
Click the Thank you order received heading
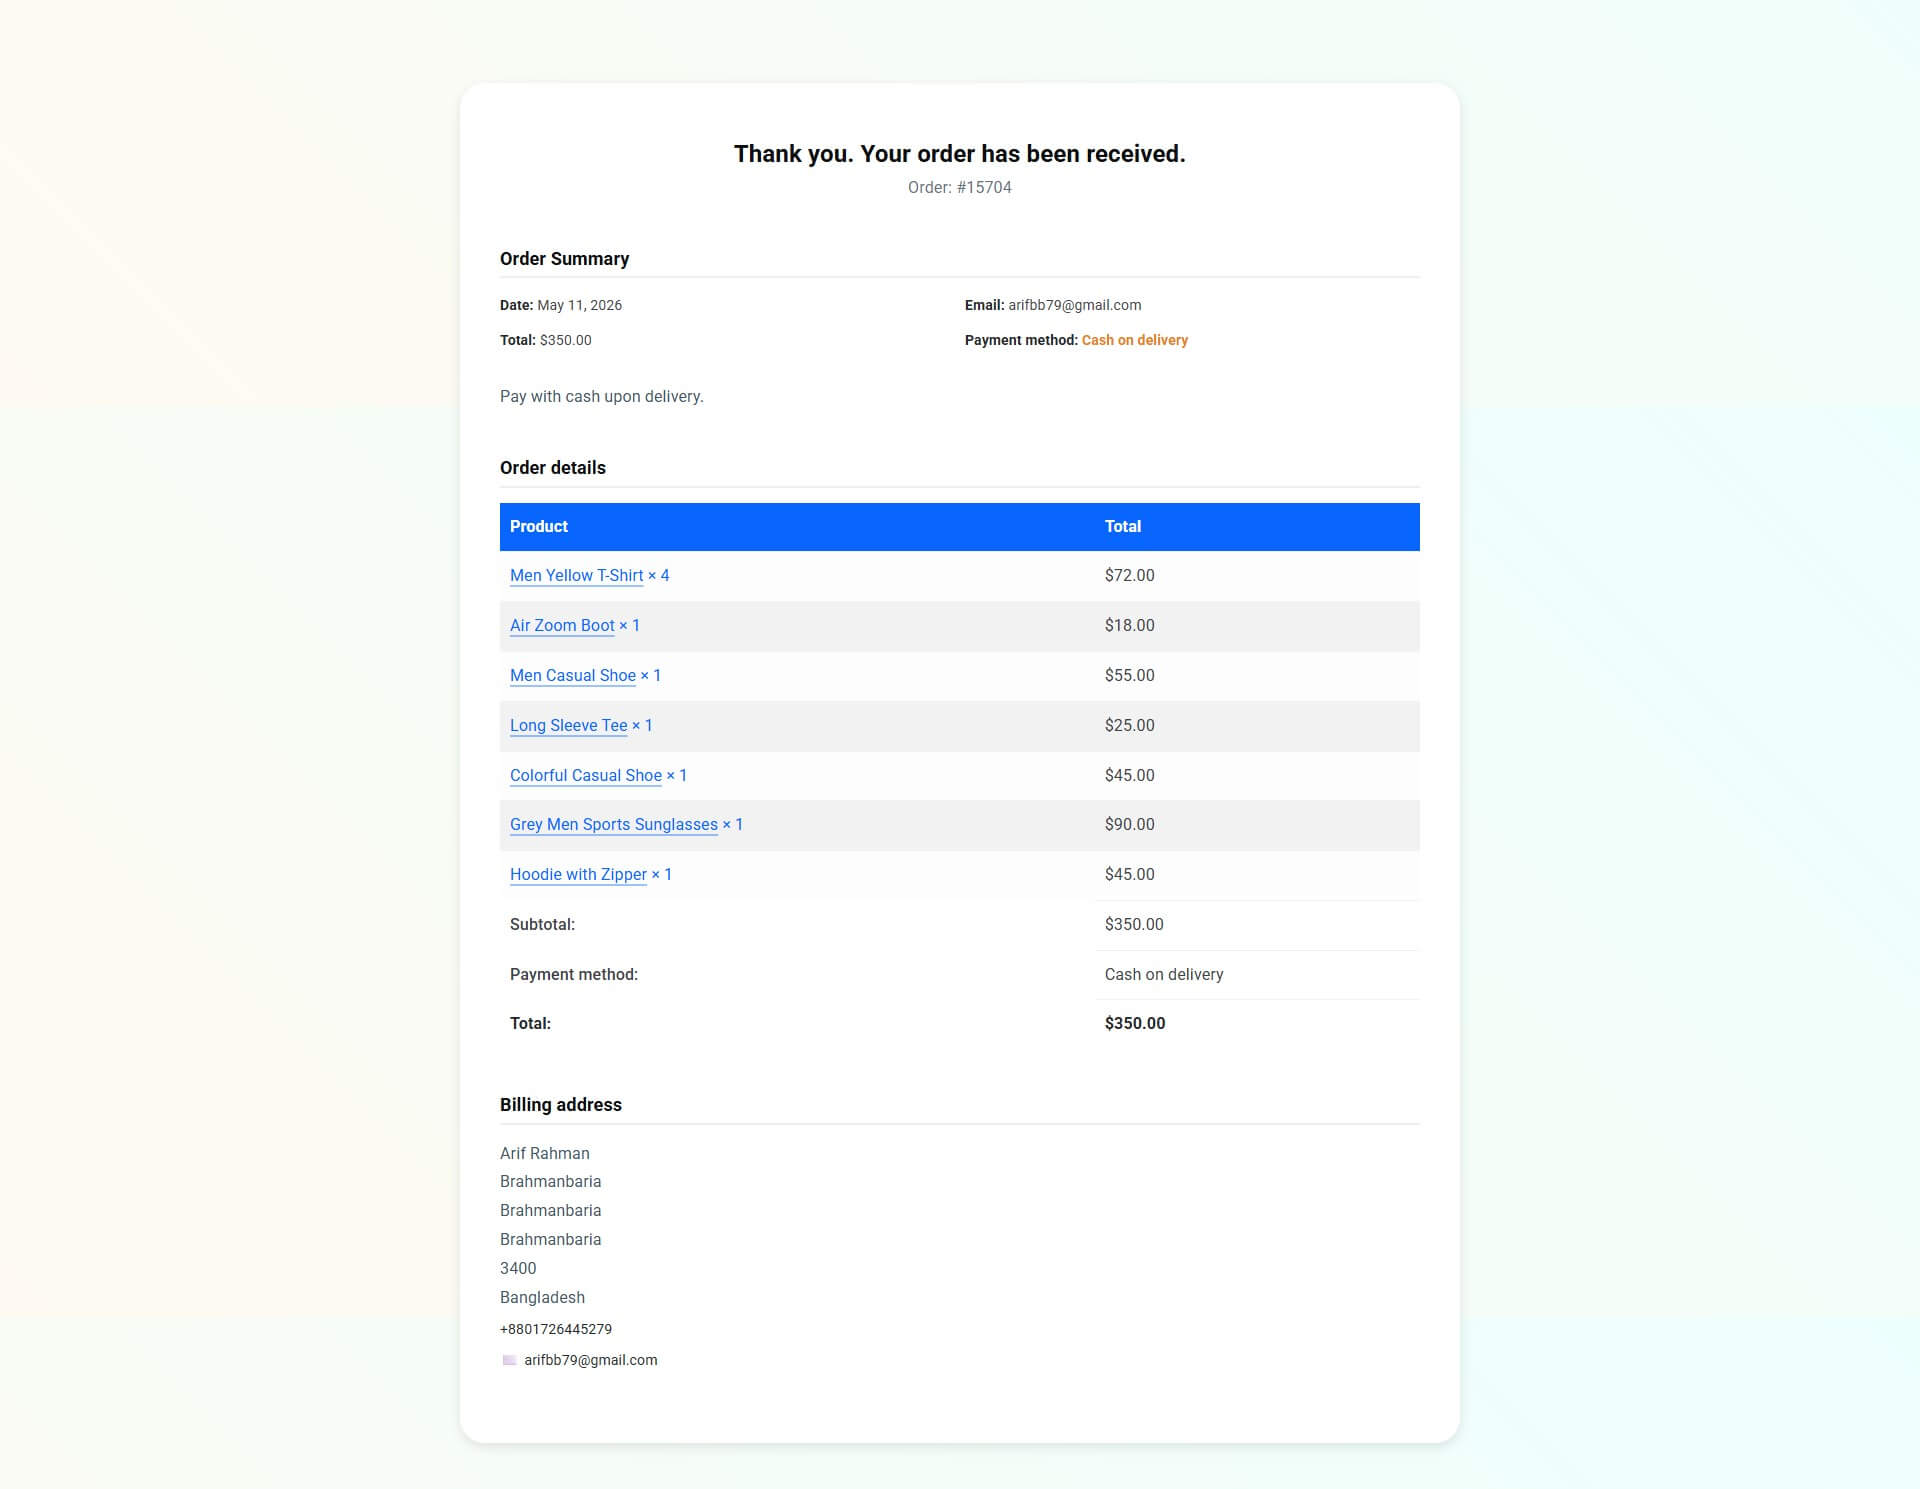click(960, 154)
